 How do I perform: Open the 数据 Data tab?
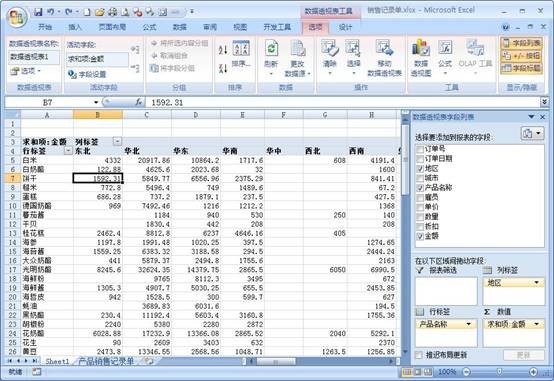[179, 27]
